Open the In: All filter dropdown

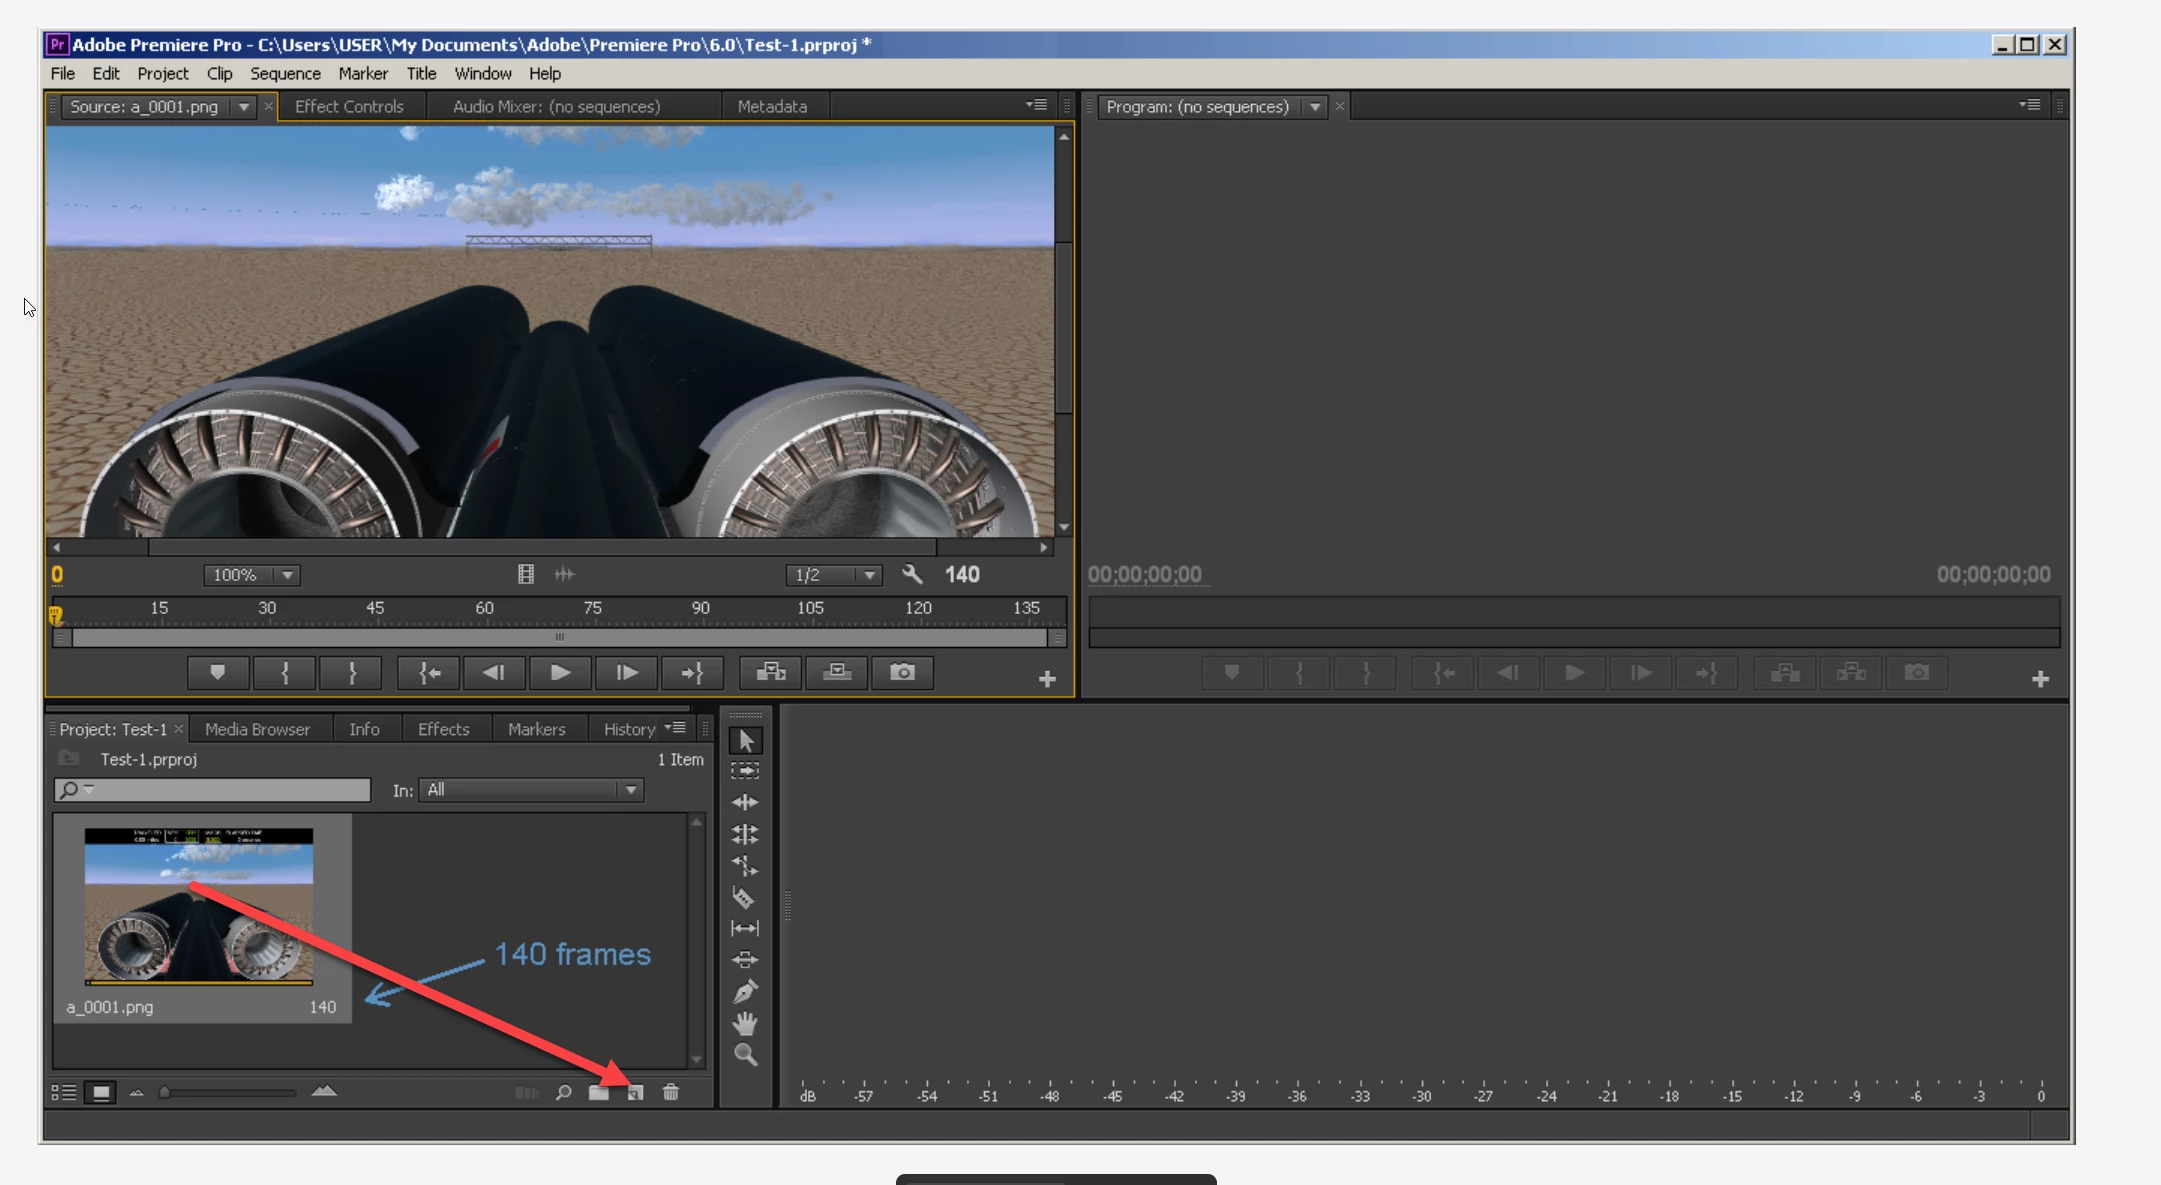[631, 790]
